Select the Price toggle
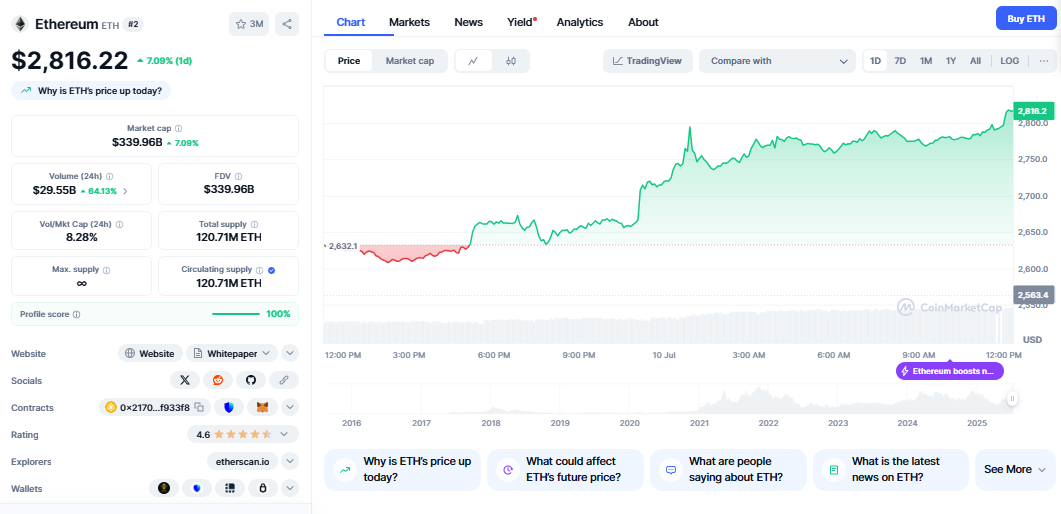The width and height of the screenshot is (1061, 514). (348, 61)
